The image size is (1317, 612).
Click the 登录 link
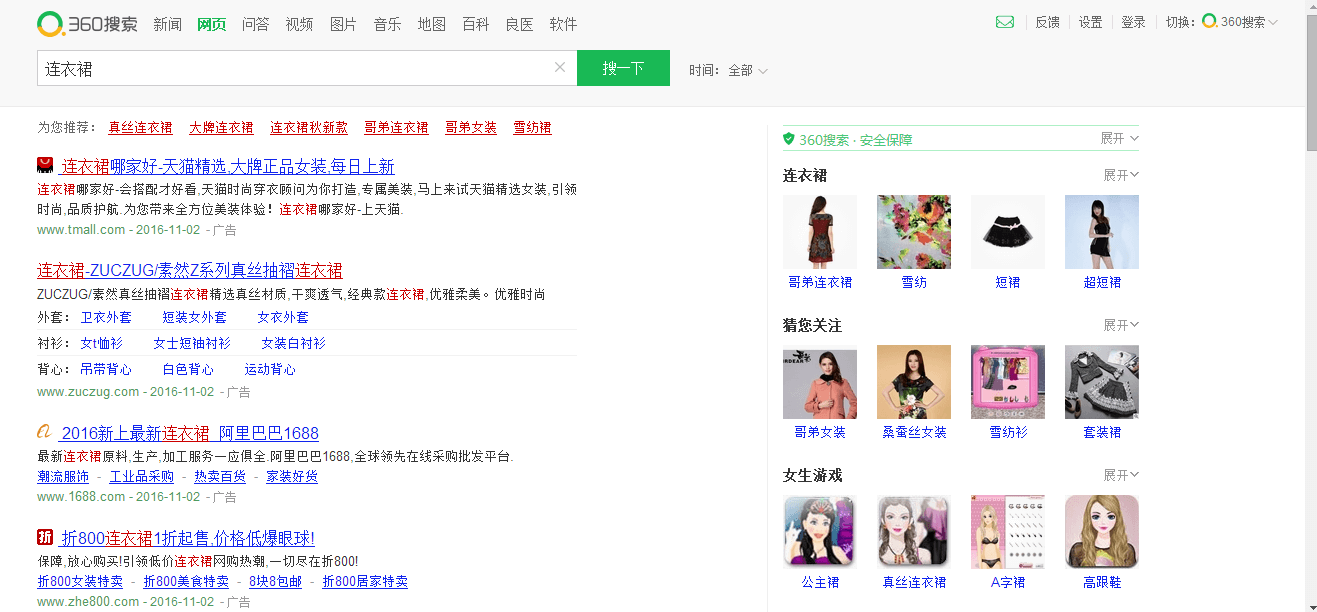click(x=1133, y=22)
